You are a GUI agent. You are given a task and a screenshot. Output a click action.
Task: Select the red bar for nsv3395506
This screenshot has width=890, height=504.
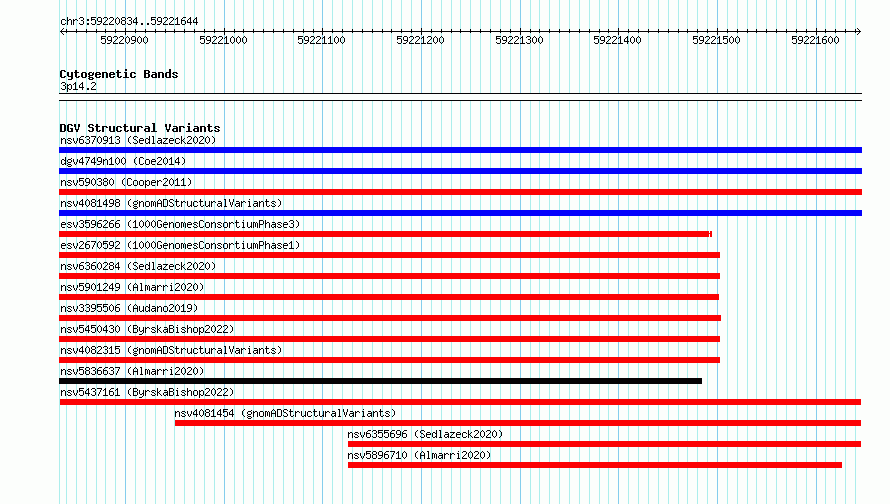[x=390, y=318]
